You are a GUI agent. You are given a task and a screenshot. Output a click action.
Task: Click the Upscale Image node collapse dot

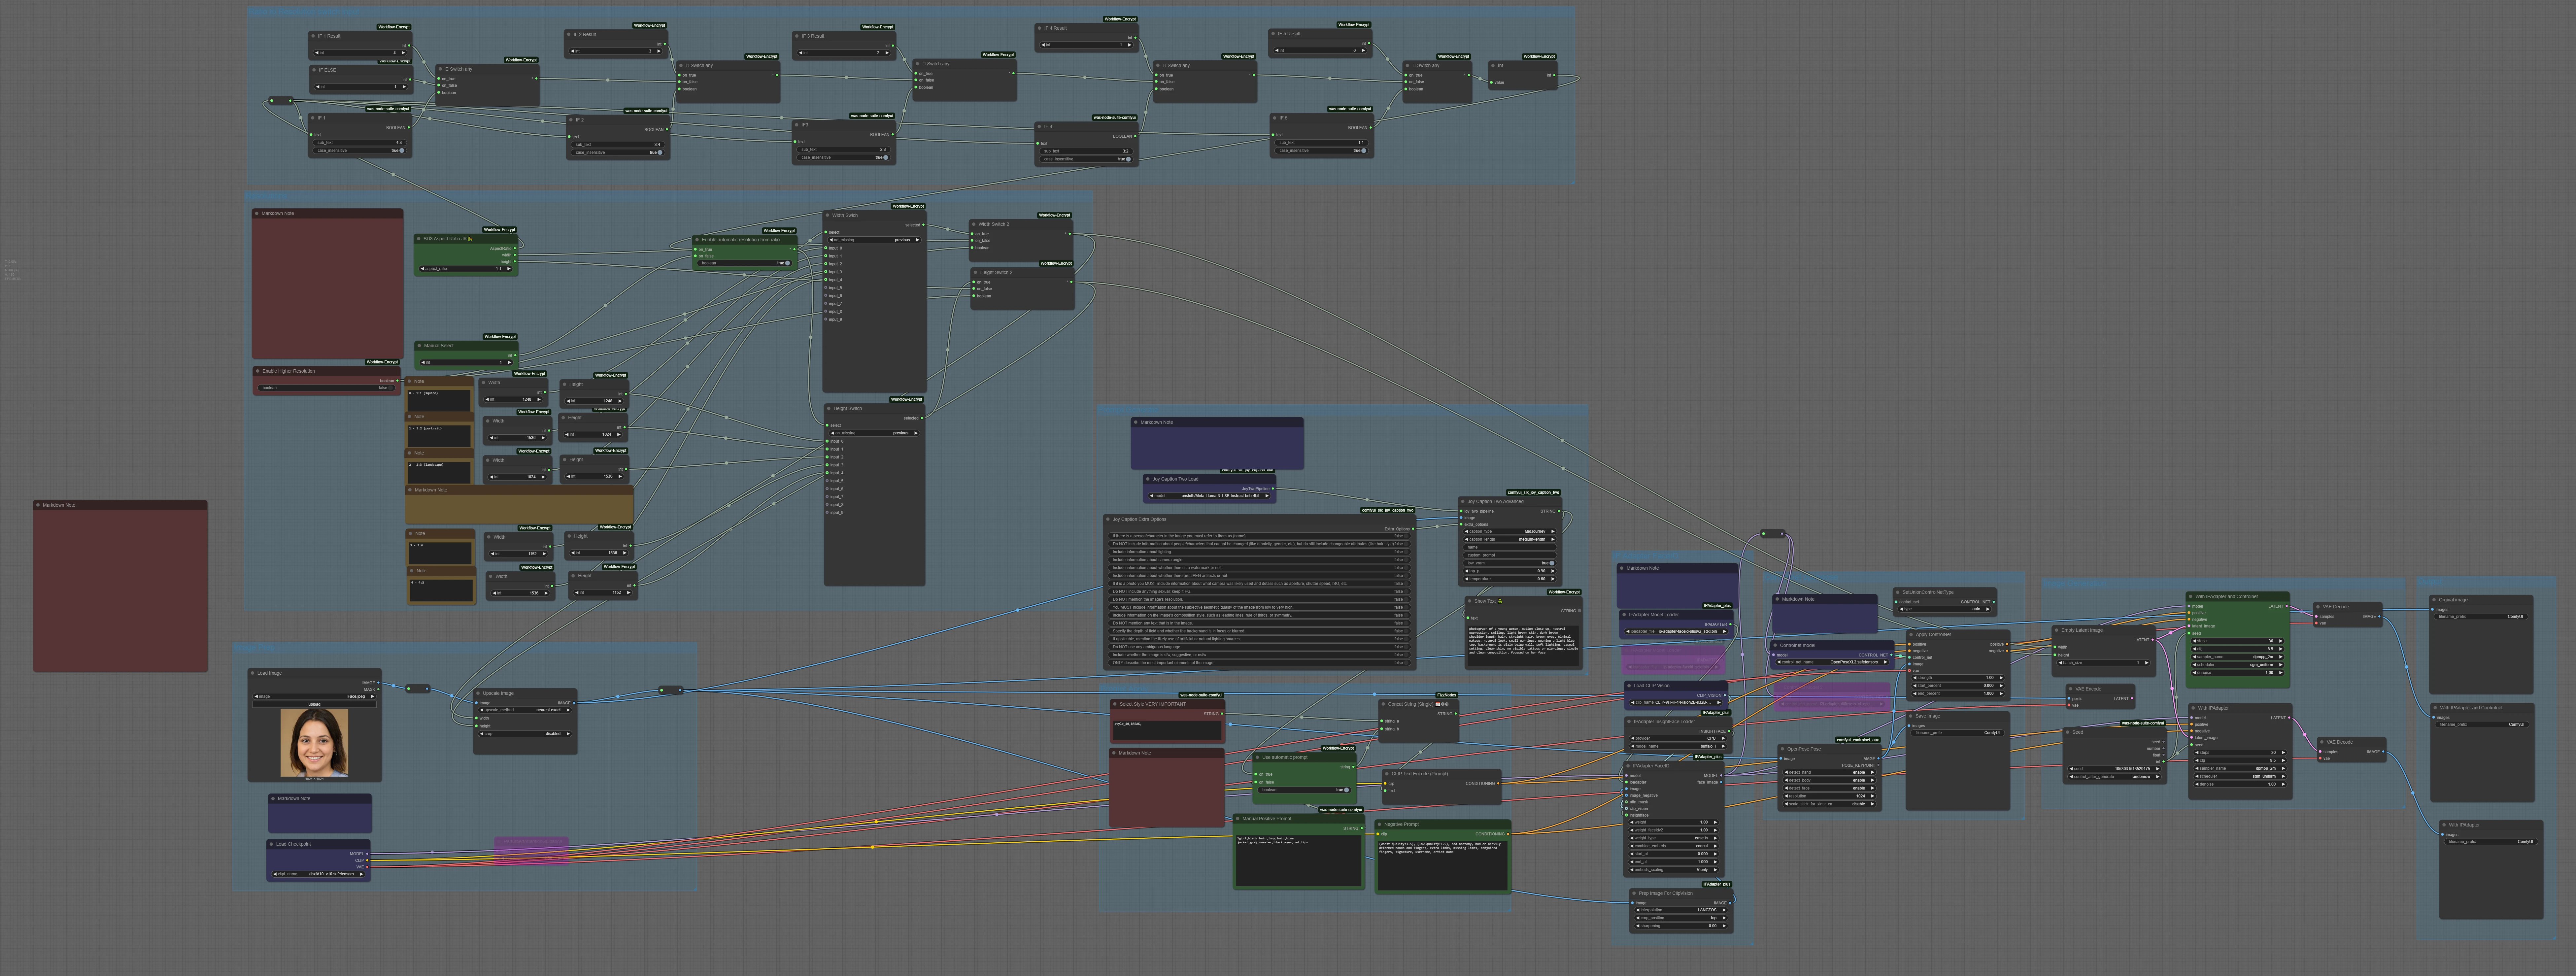(x=478, y=693)
